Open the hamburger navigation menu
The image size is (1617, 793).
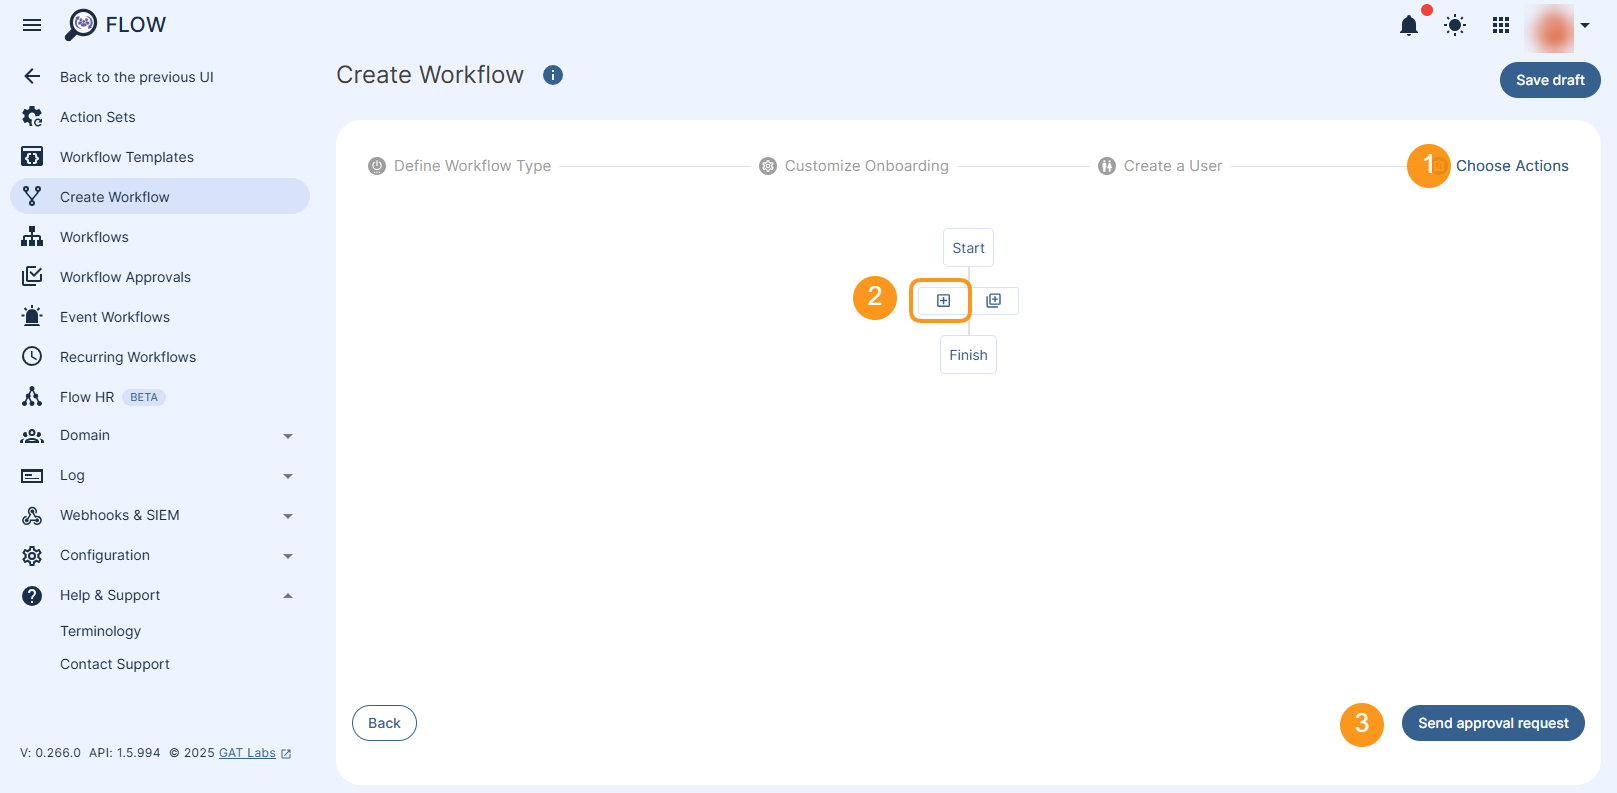pyautogui.click(x=32, y=25)
